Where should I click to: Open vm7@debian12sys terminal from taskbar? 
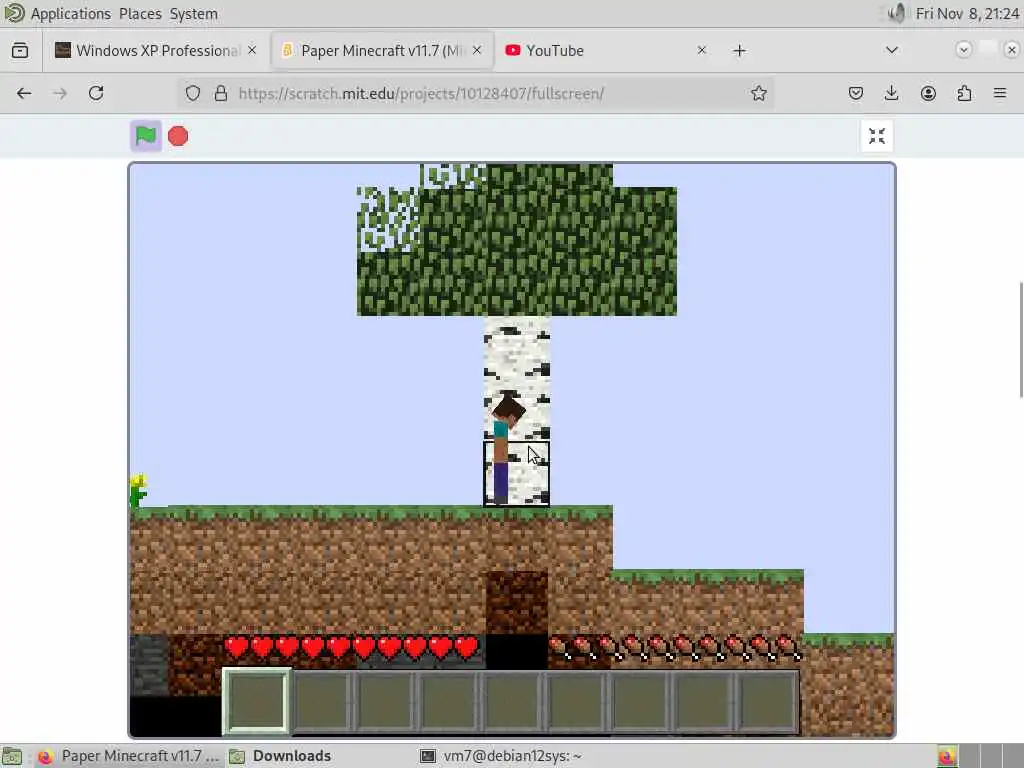pos(501,756)
